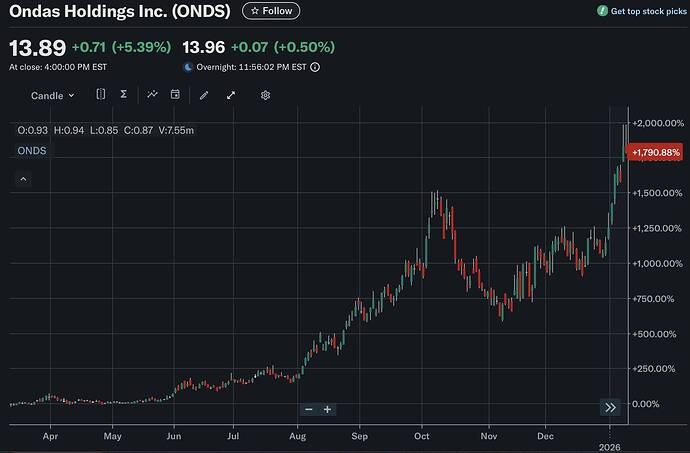Click the compare line chart icon
The image size is (690, 453).
tap(152, 95)
